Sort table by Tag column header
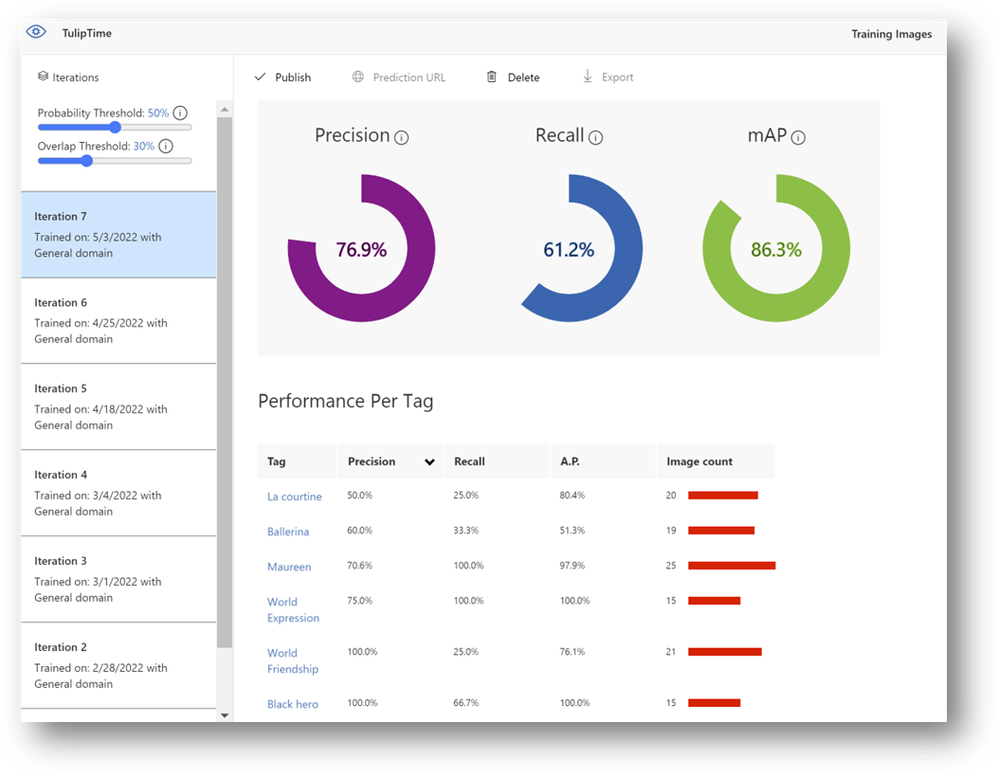This screenshot has width=999, height=774. click(x=297, y=461)
